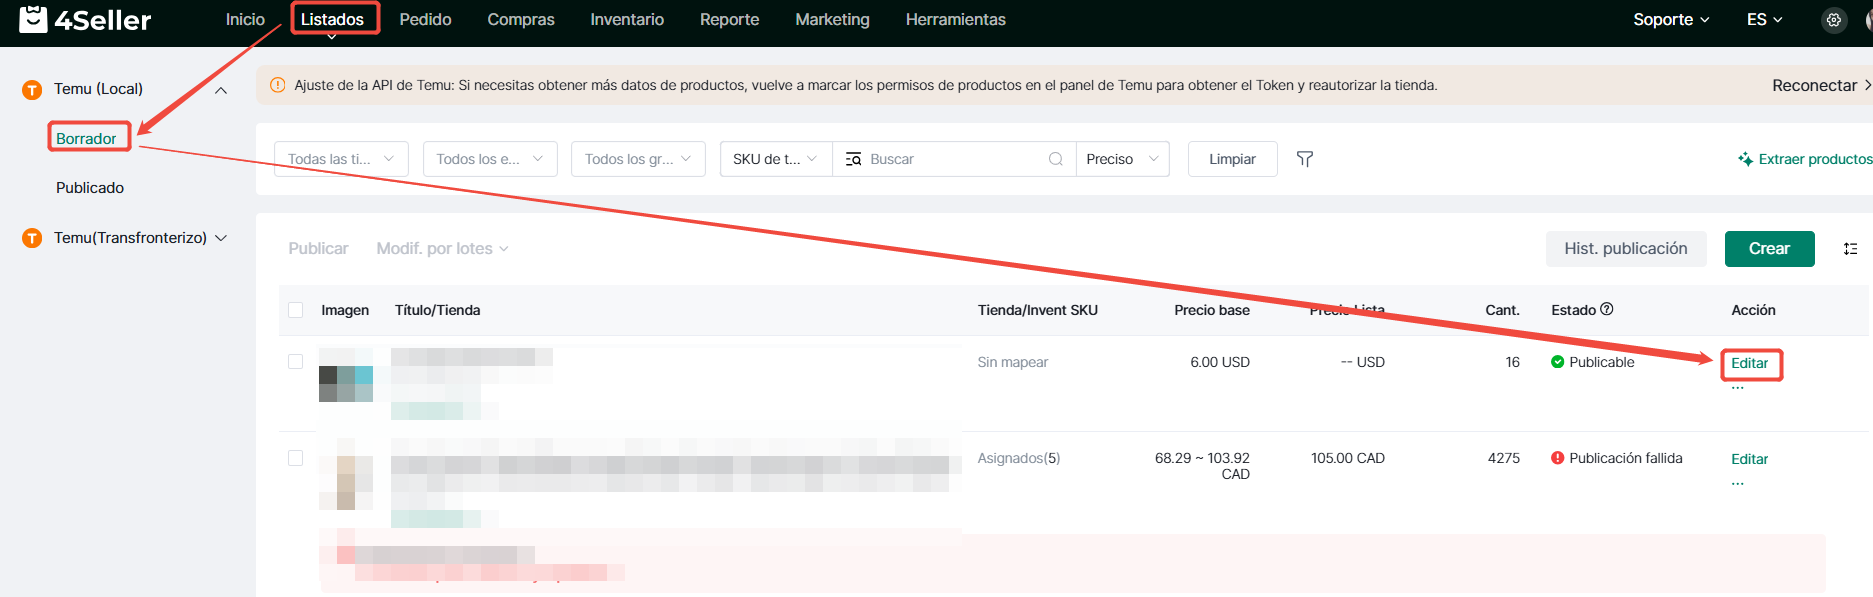Click the Publicar button

tap(318, 248)
